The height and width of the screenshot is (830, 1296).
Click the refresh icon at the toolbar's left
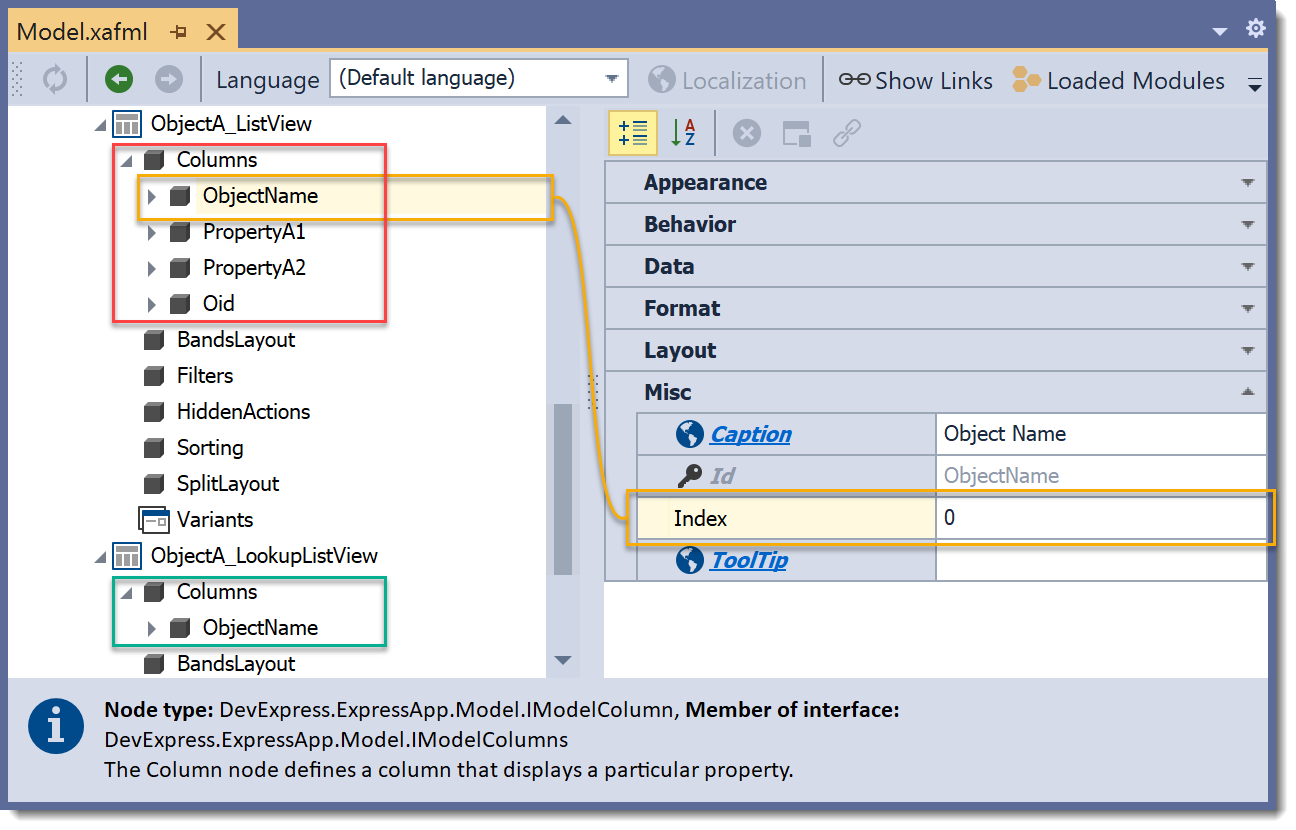point(55,80)
